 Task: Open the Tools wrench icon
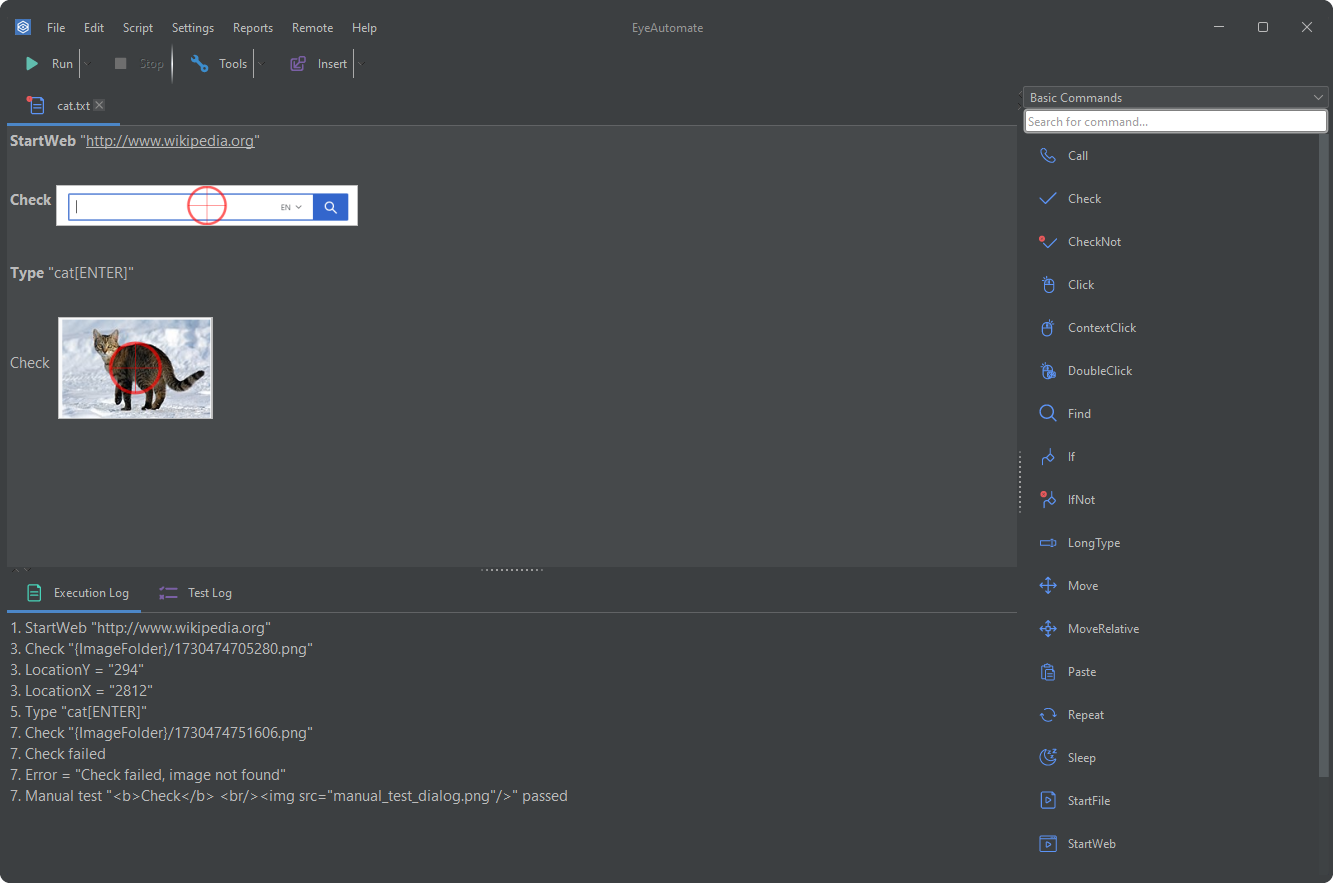point(199,64)
